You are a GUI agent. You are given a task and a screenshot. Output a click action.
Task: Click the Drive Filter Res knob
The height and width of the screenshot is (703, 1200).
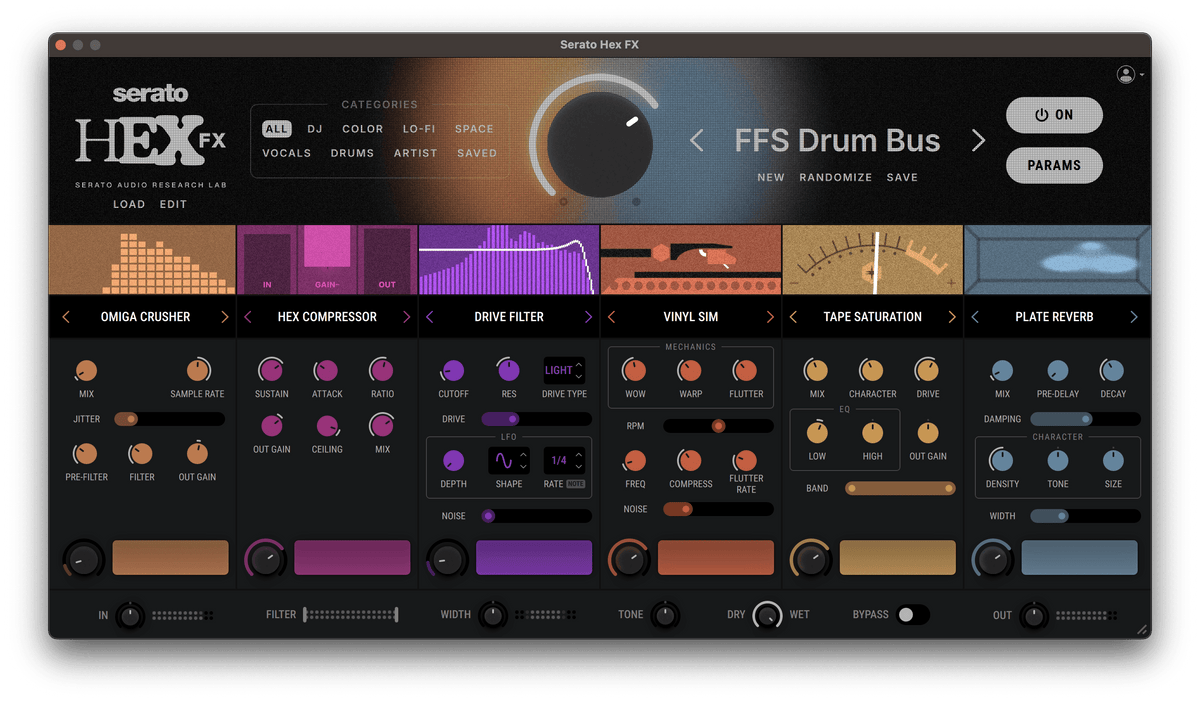click(509, 371)
